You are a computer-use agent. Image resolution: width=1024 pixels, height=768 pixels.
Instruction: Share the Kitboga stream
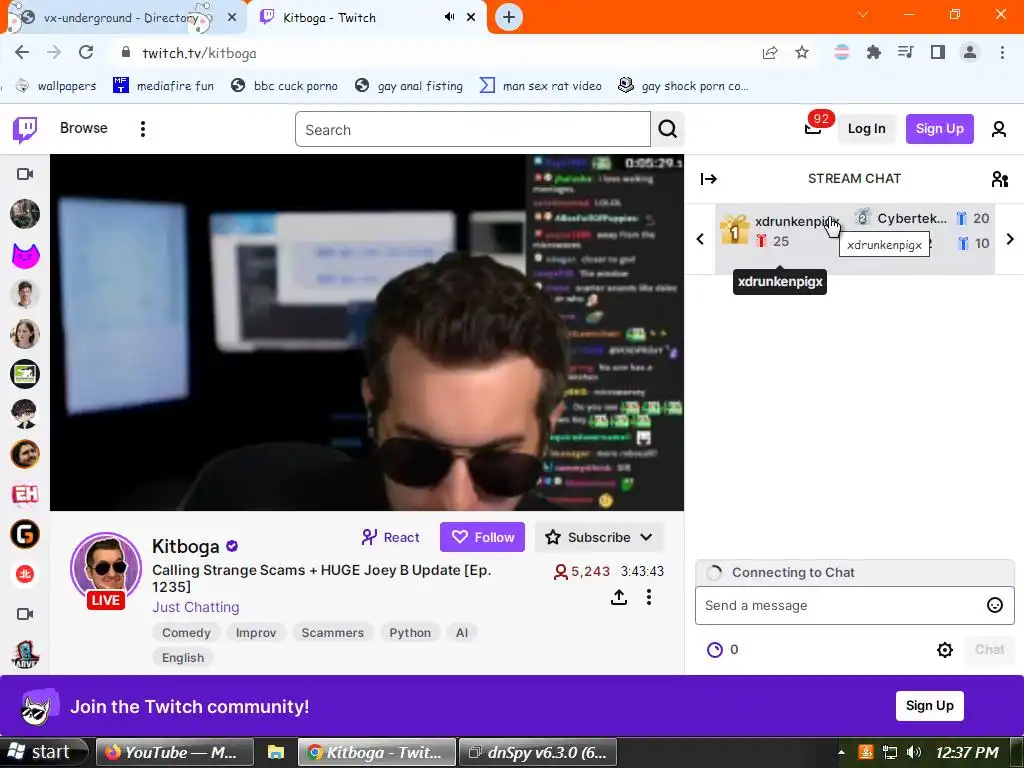618,597
